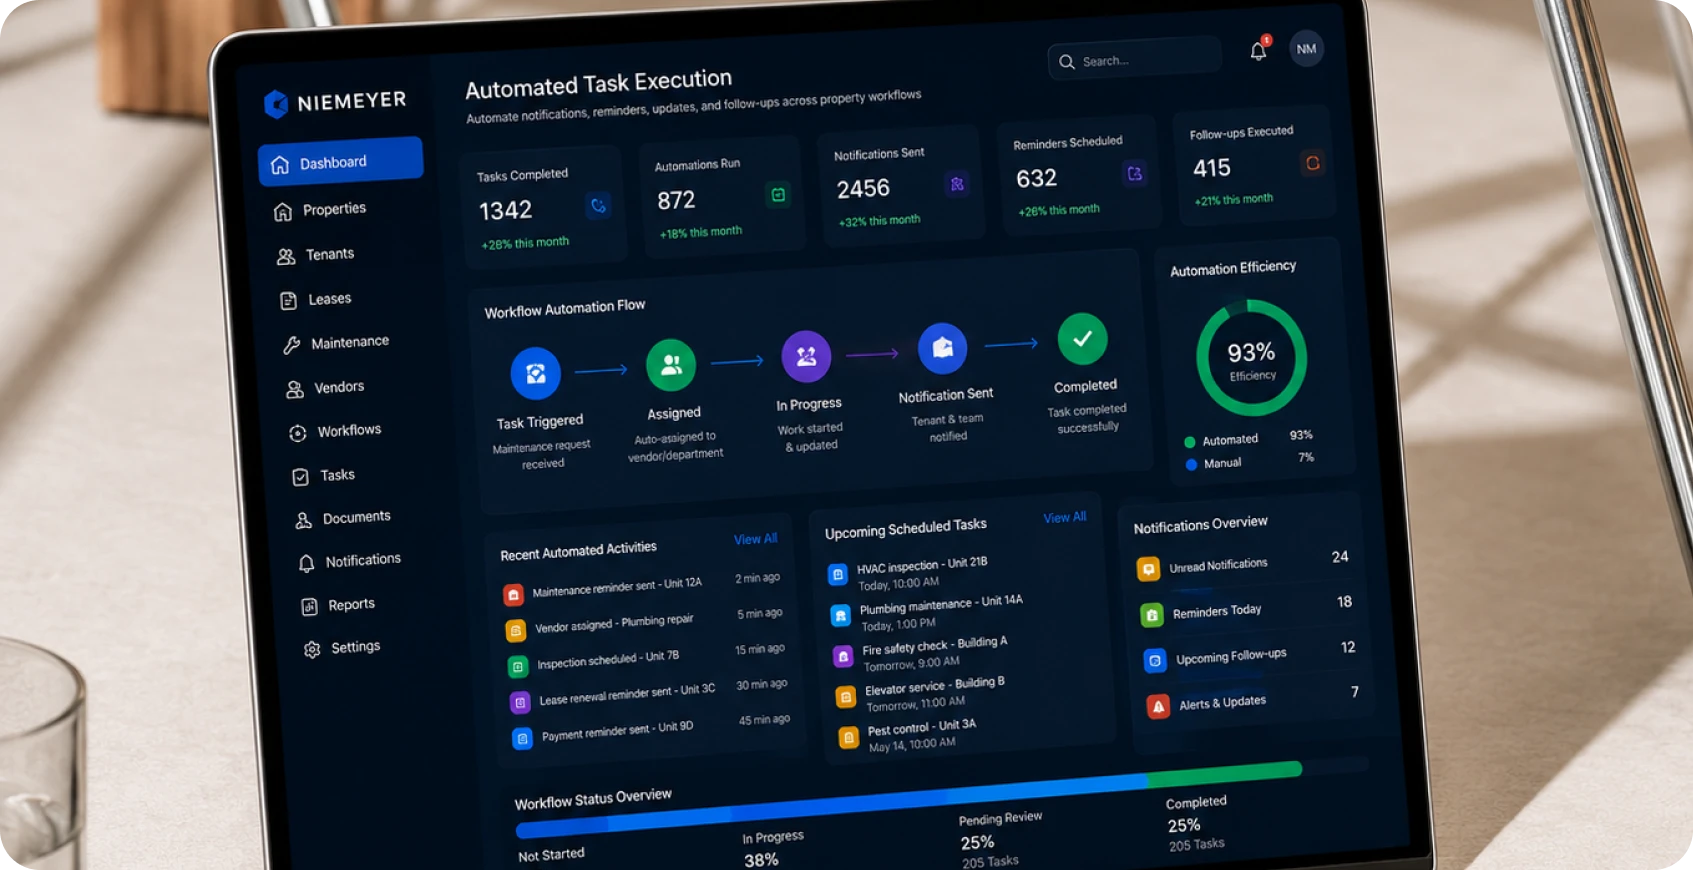The width and height of the screenshot is (1693, 870).
Task: Click the green Completed progress bar segment
Action: click(x=1225, y=773)
